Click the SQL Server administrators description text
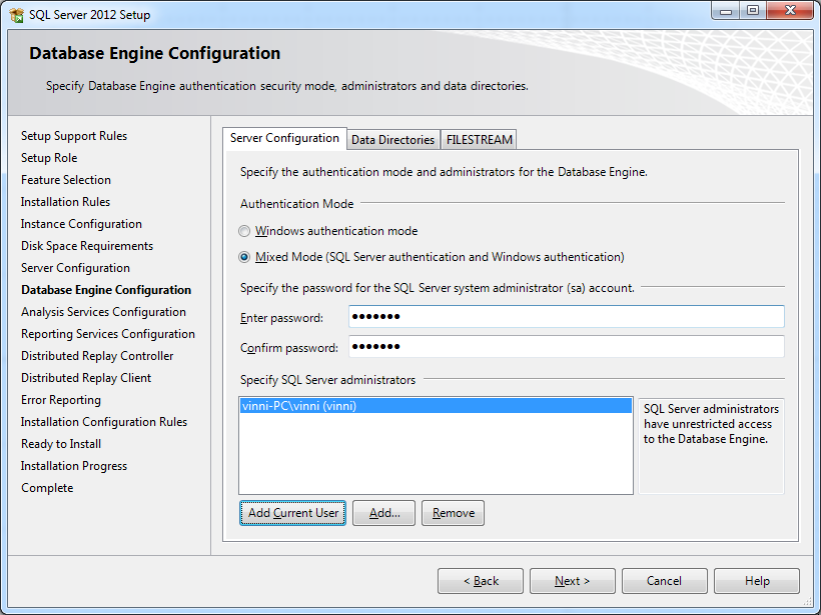 click(711, 424)
